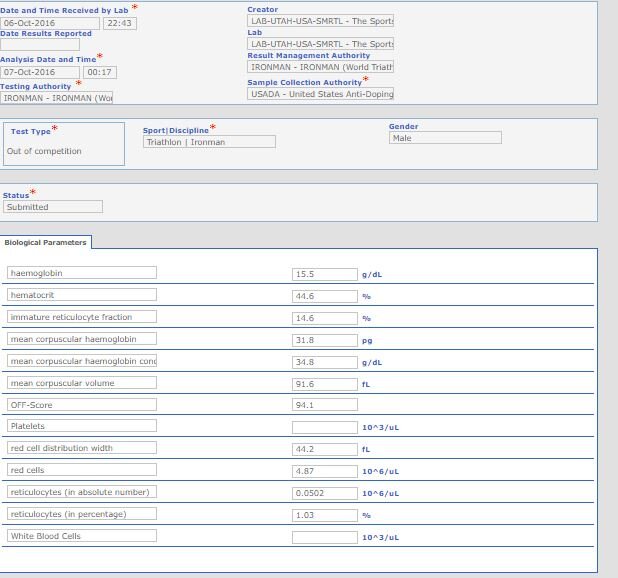Click the haemoglobin value 15.5

pyautogui.click(x=325, y=274)
